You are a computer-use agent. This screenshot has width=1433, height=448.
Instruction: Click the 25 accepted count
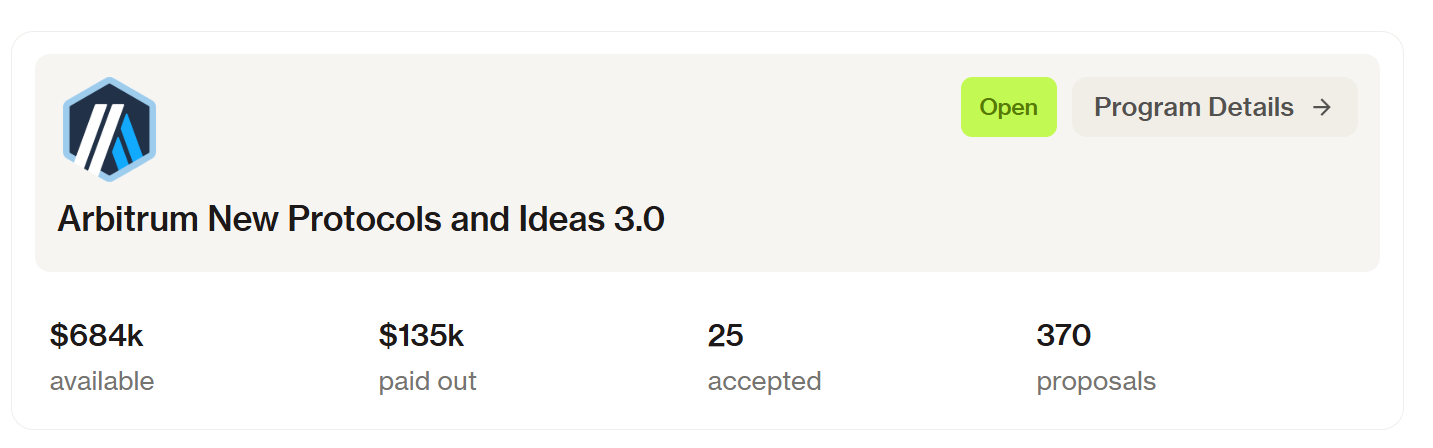[x=725, y=336]
